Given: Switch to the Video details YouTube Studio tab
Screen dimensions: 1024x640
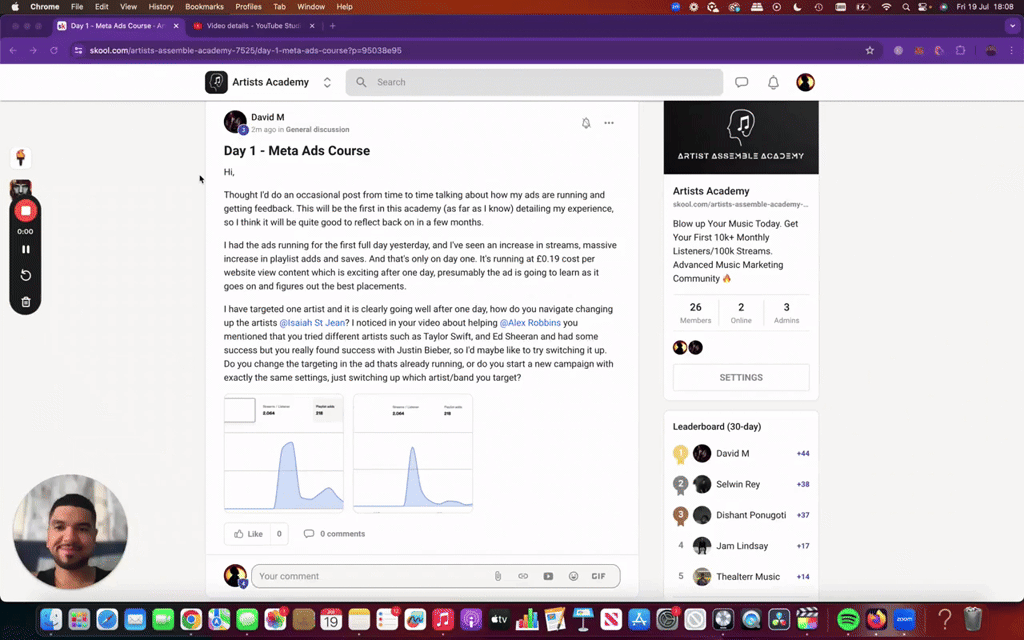Looking at the screenshot, I should coord(253,26).
